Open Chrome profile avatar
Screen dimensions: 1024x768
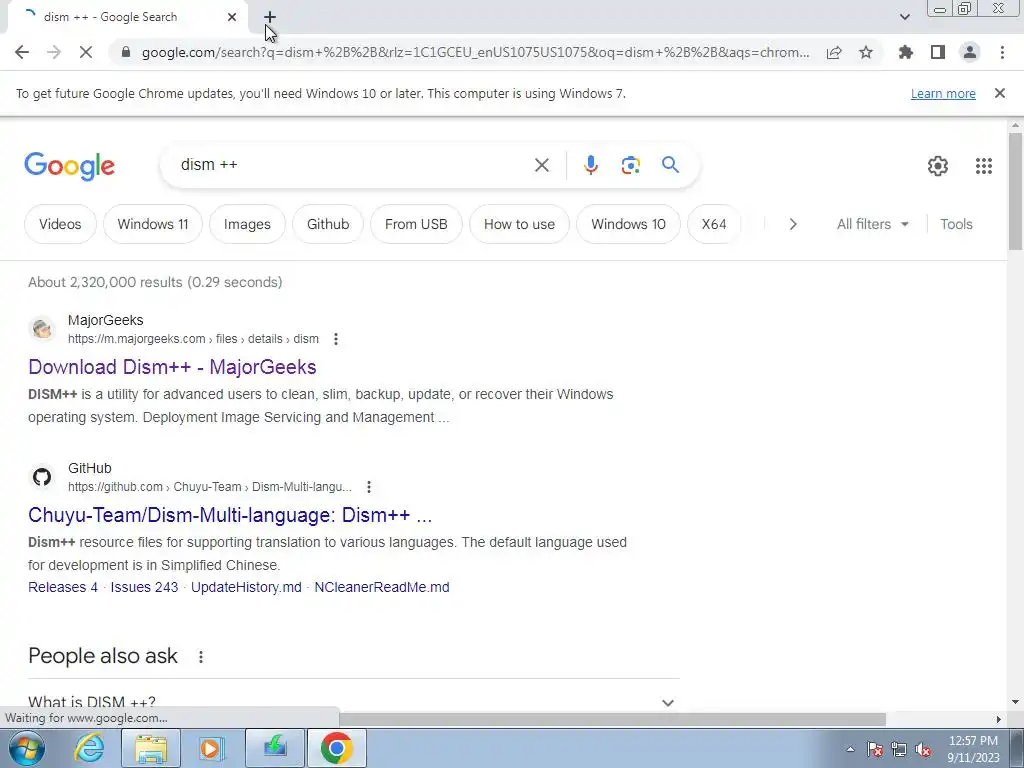(x=970, y=52)
